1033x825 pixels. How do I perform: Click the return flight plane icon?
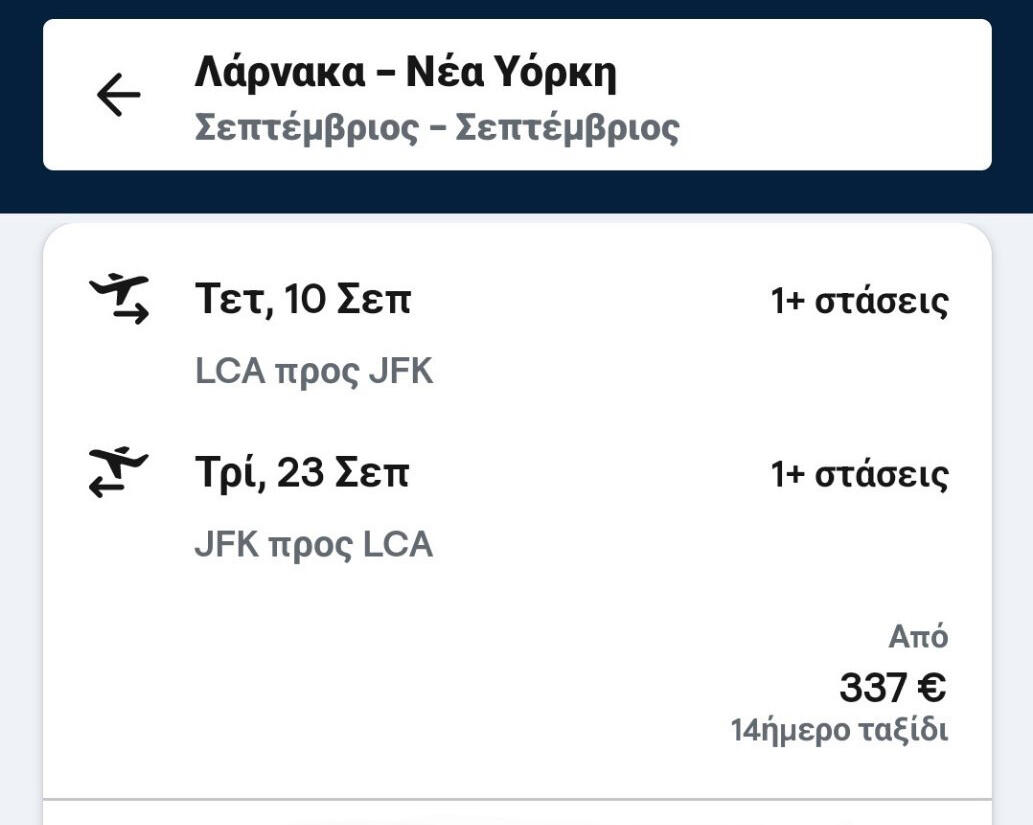118,473
